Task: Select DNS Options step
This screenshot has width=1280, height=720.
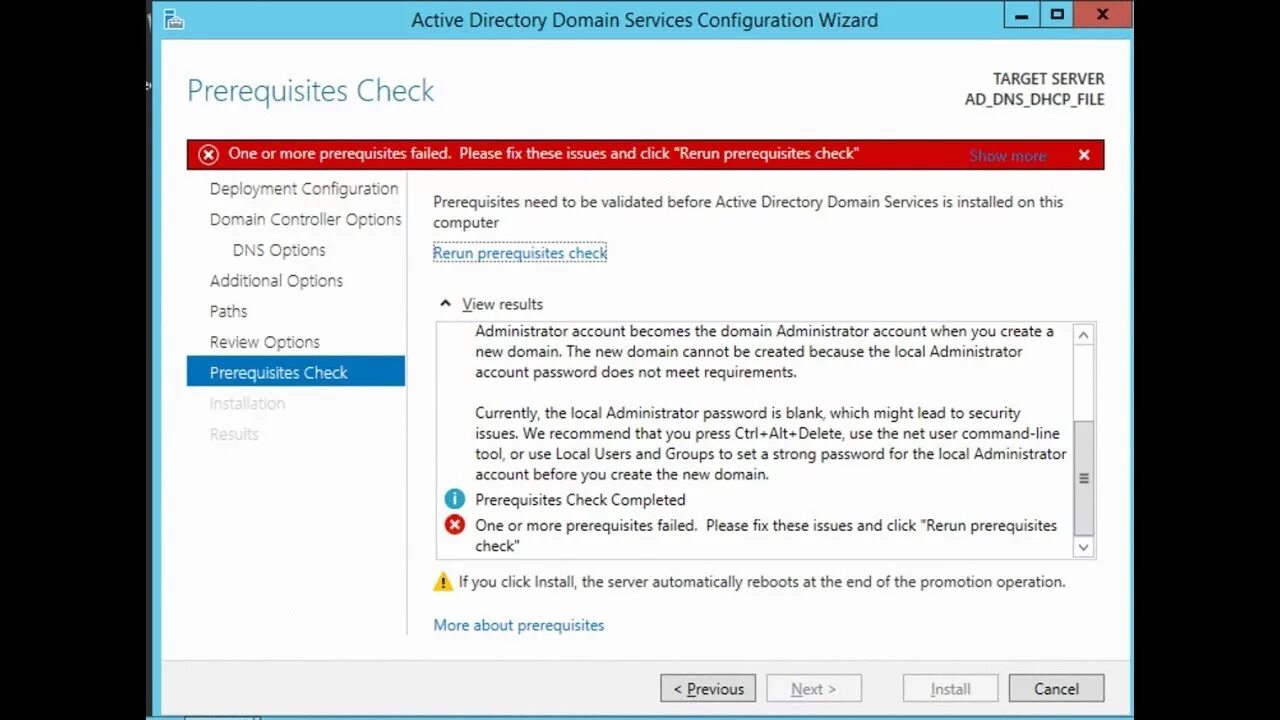Action: tap(279, 250)
